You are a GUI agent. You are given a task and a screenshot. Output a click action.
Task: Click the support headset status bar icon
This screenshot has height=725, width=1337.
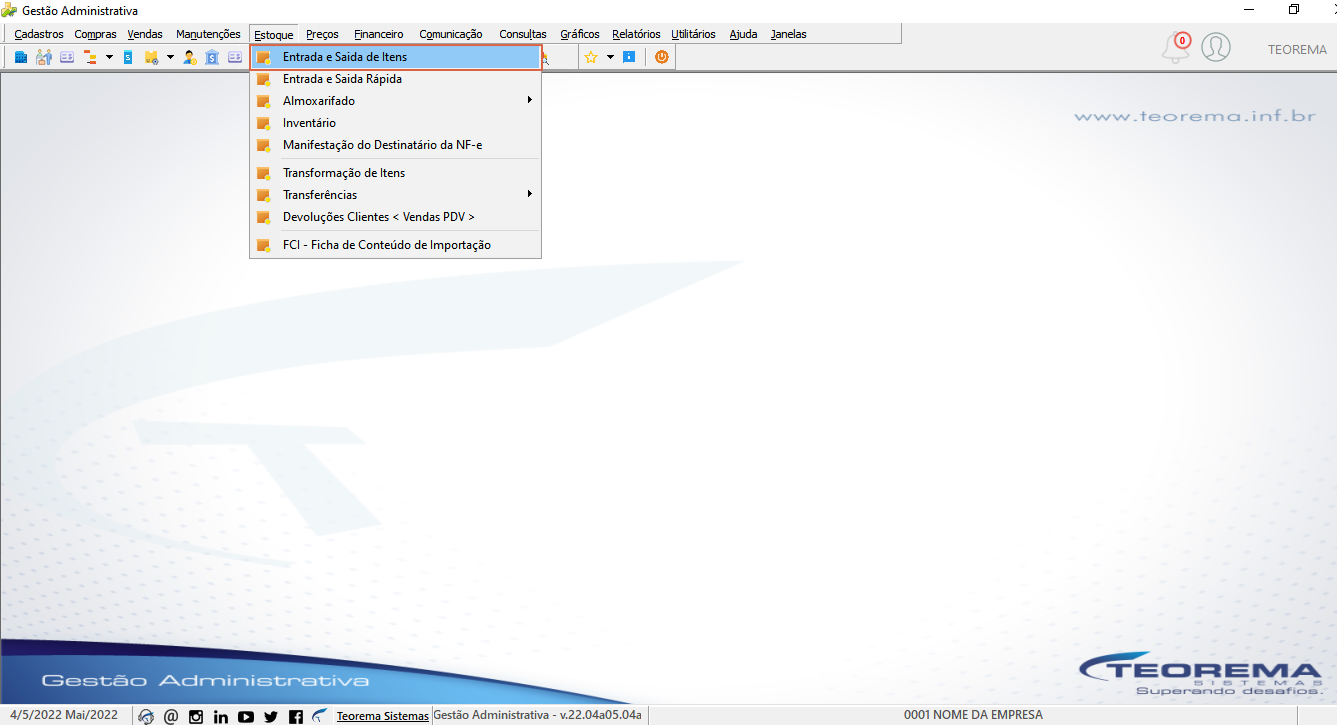(147, 716)
